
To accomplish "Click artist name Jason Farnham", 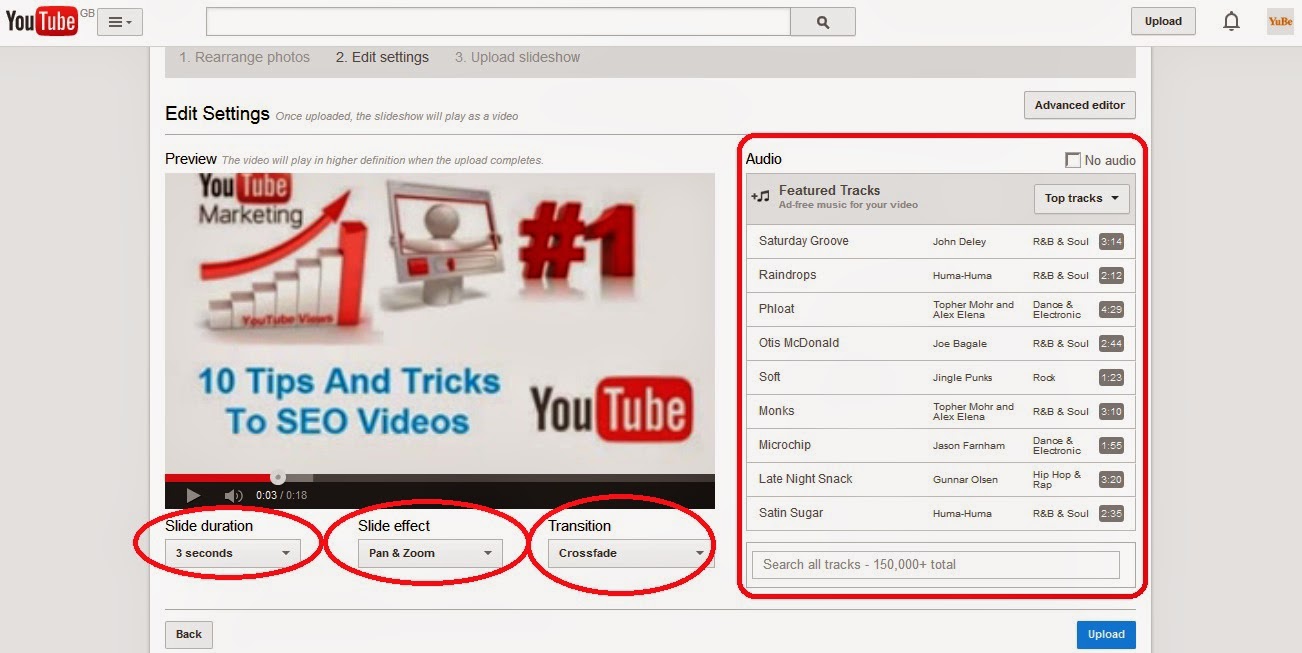I will tap(969, 446).
